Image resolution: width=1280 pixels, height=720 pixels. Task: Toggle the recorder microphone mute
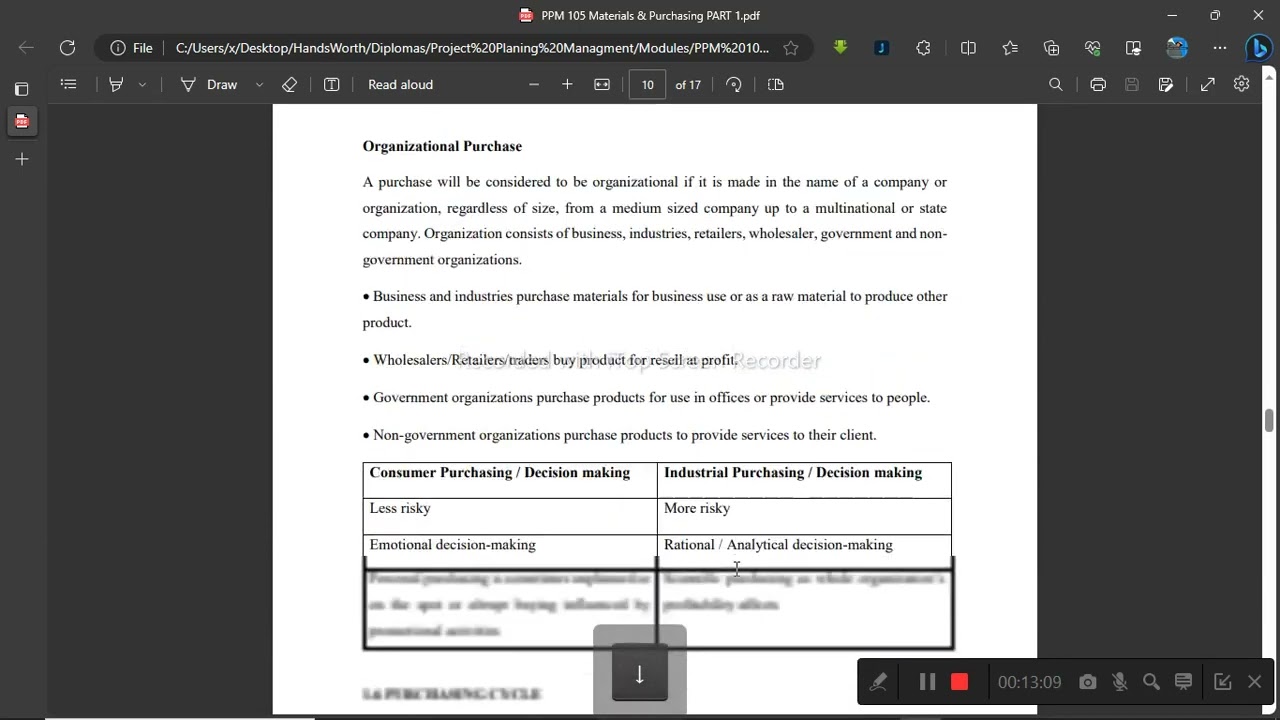pyautogui.click(x=1120, y=682)
